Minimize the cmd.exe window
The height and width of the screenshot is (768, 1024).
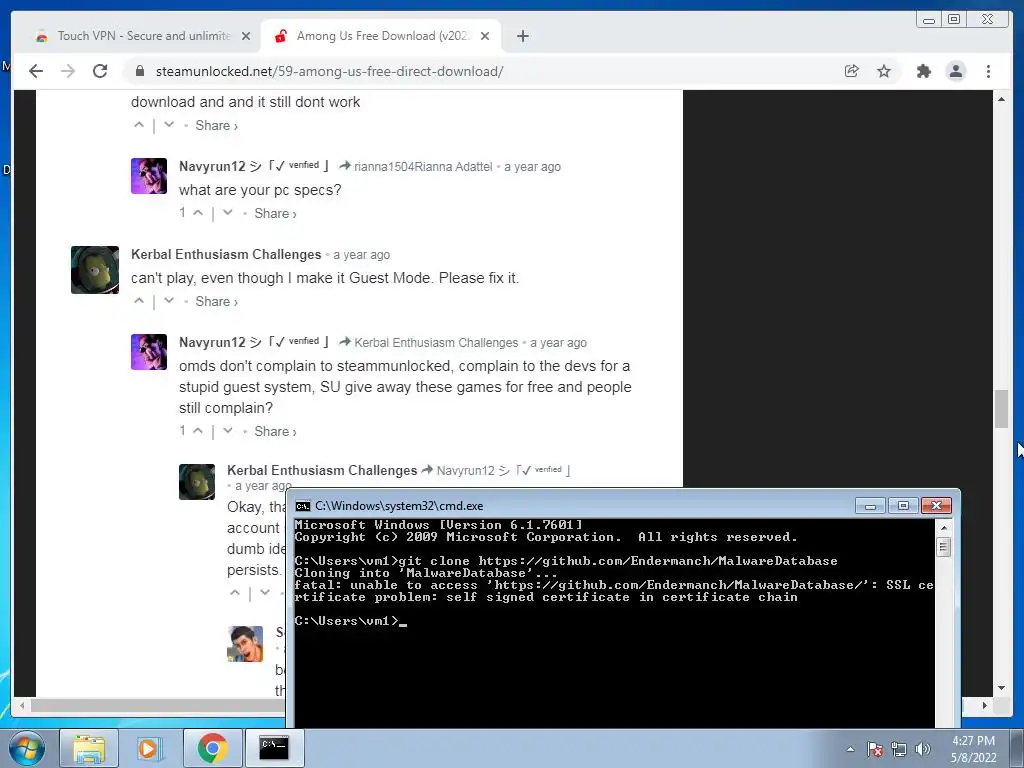(x=870, y=505)
